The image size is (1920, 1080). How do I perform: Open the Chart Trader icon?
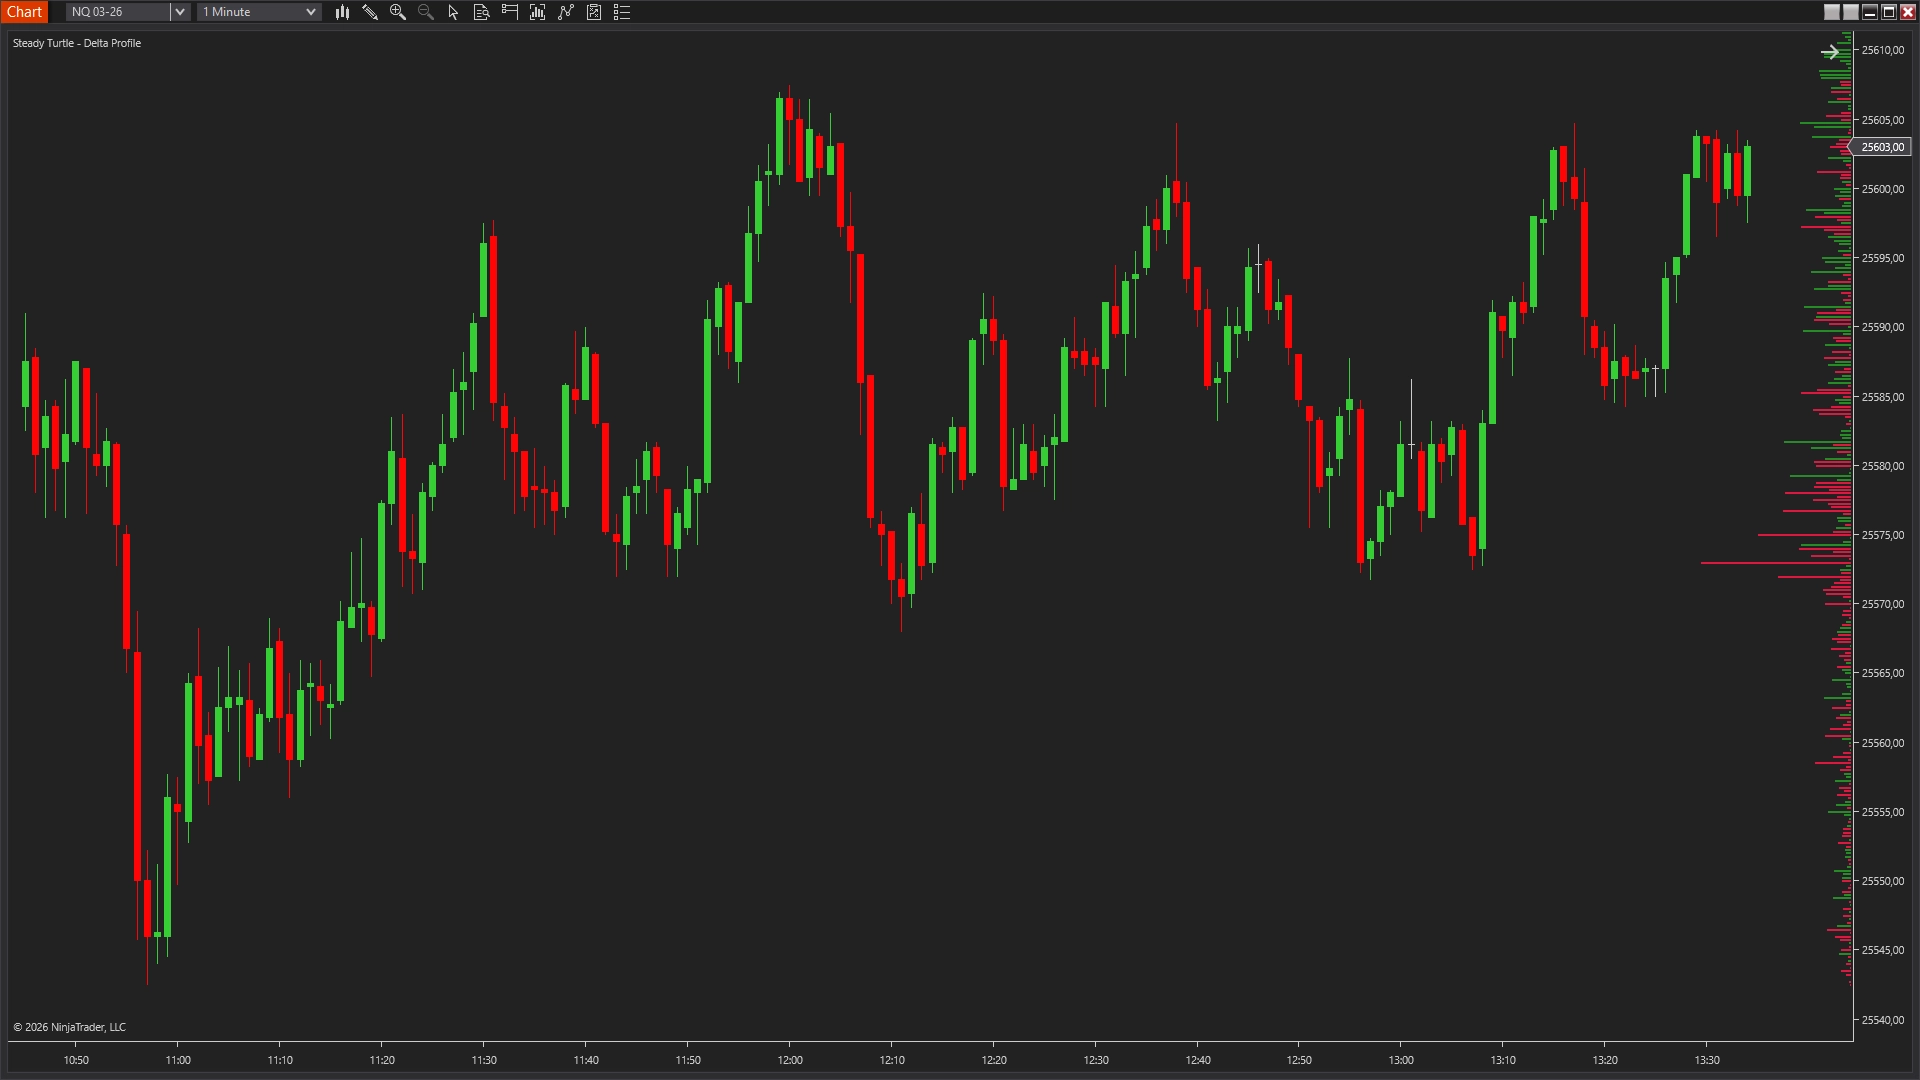(x=509, y=12)
